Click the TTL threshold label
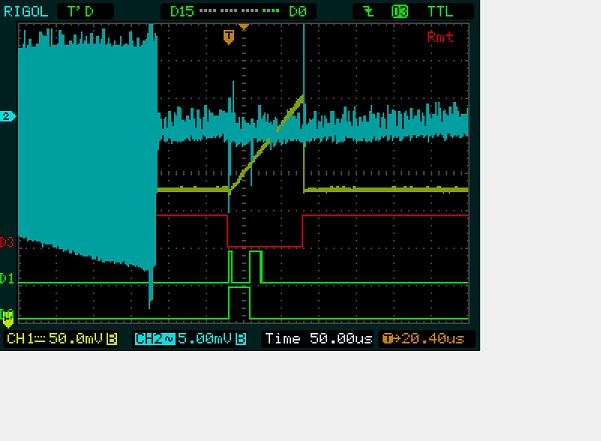The height and width of the screenshot is (441, 601). coord(440,11)
